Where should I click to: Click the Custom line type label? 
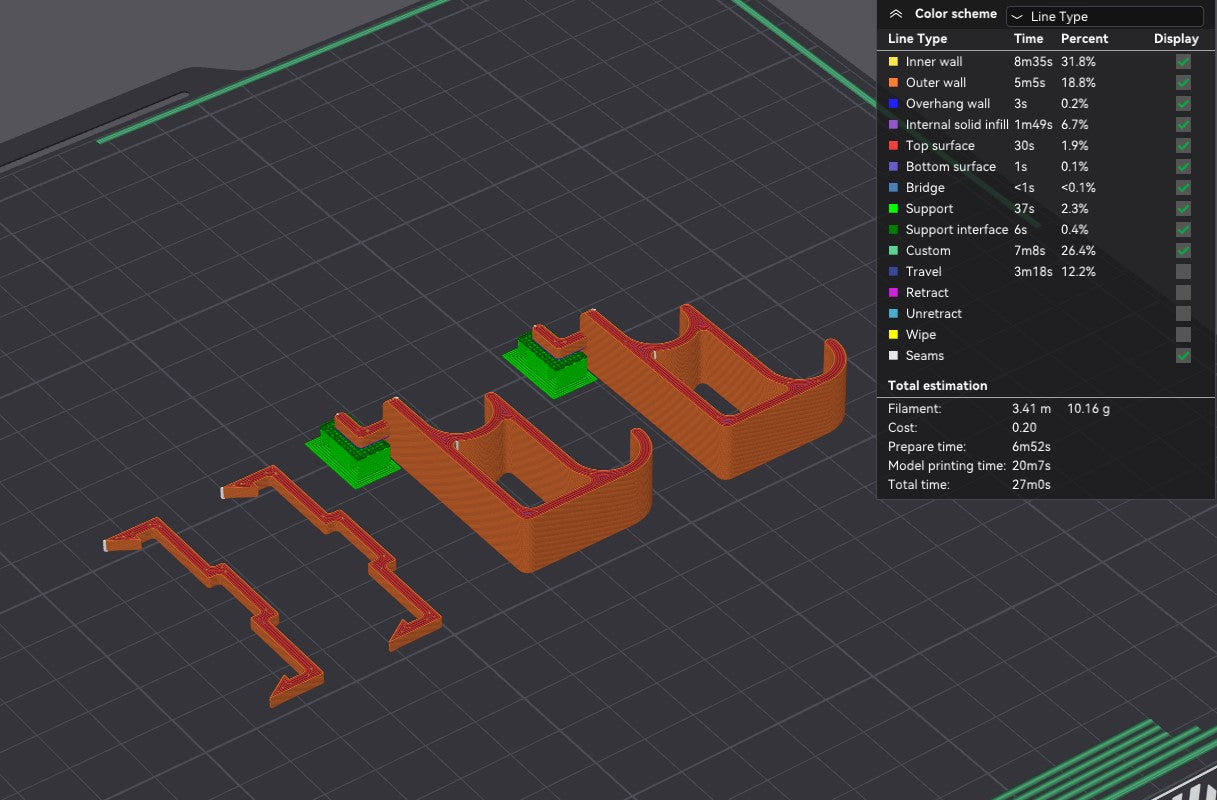tap(928, 251)
